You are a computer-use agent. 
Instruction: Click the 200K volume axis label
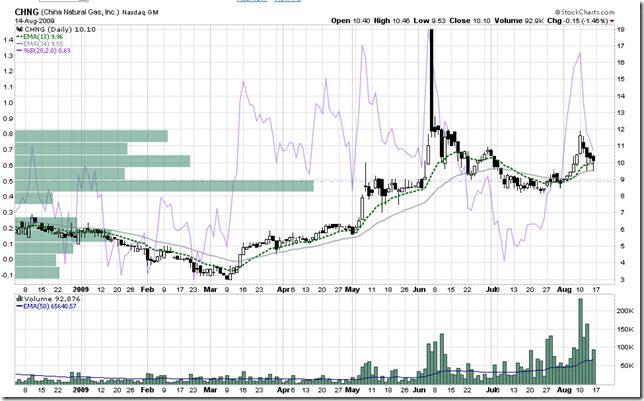(x=624, y=311)
